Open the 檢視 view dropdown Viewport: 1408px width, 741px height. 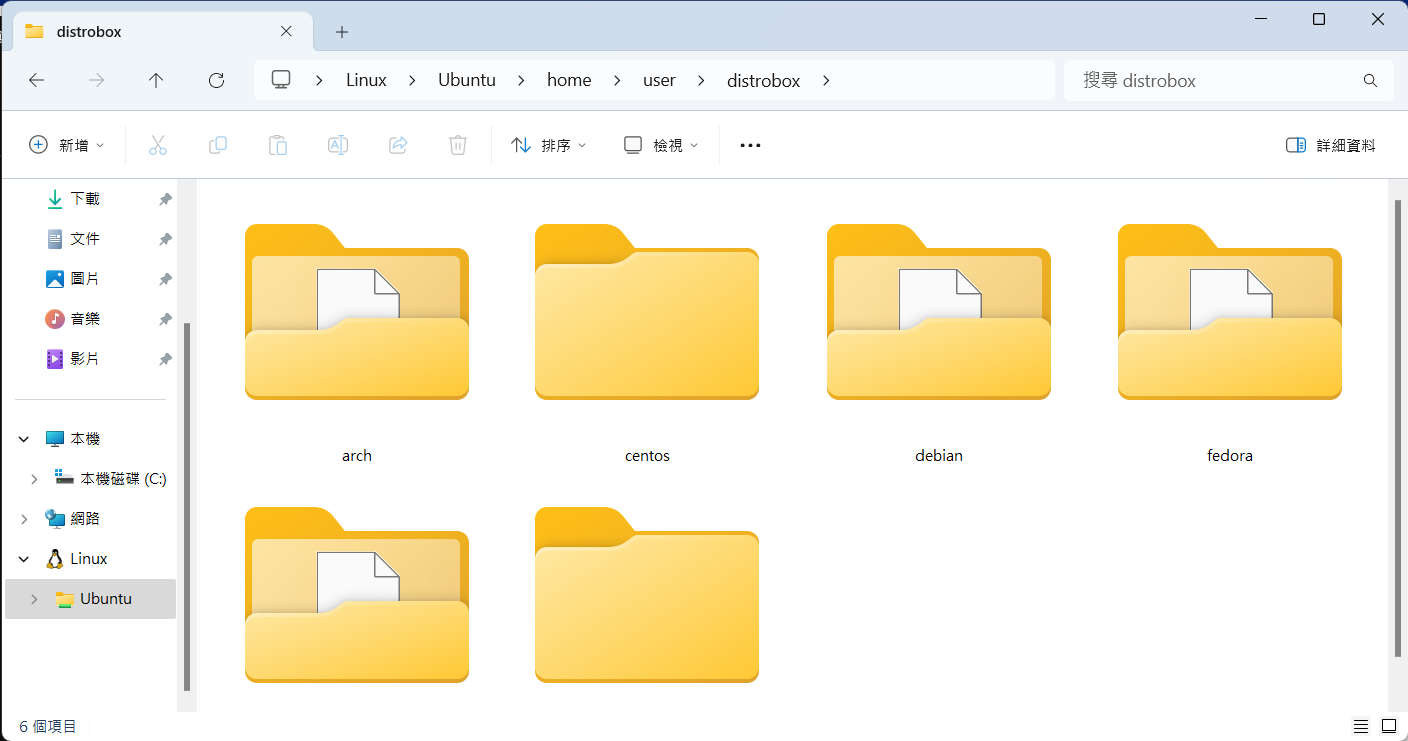click(x=661, y=145)
